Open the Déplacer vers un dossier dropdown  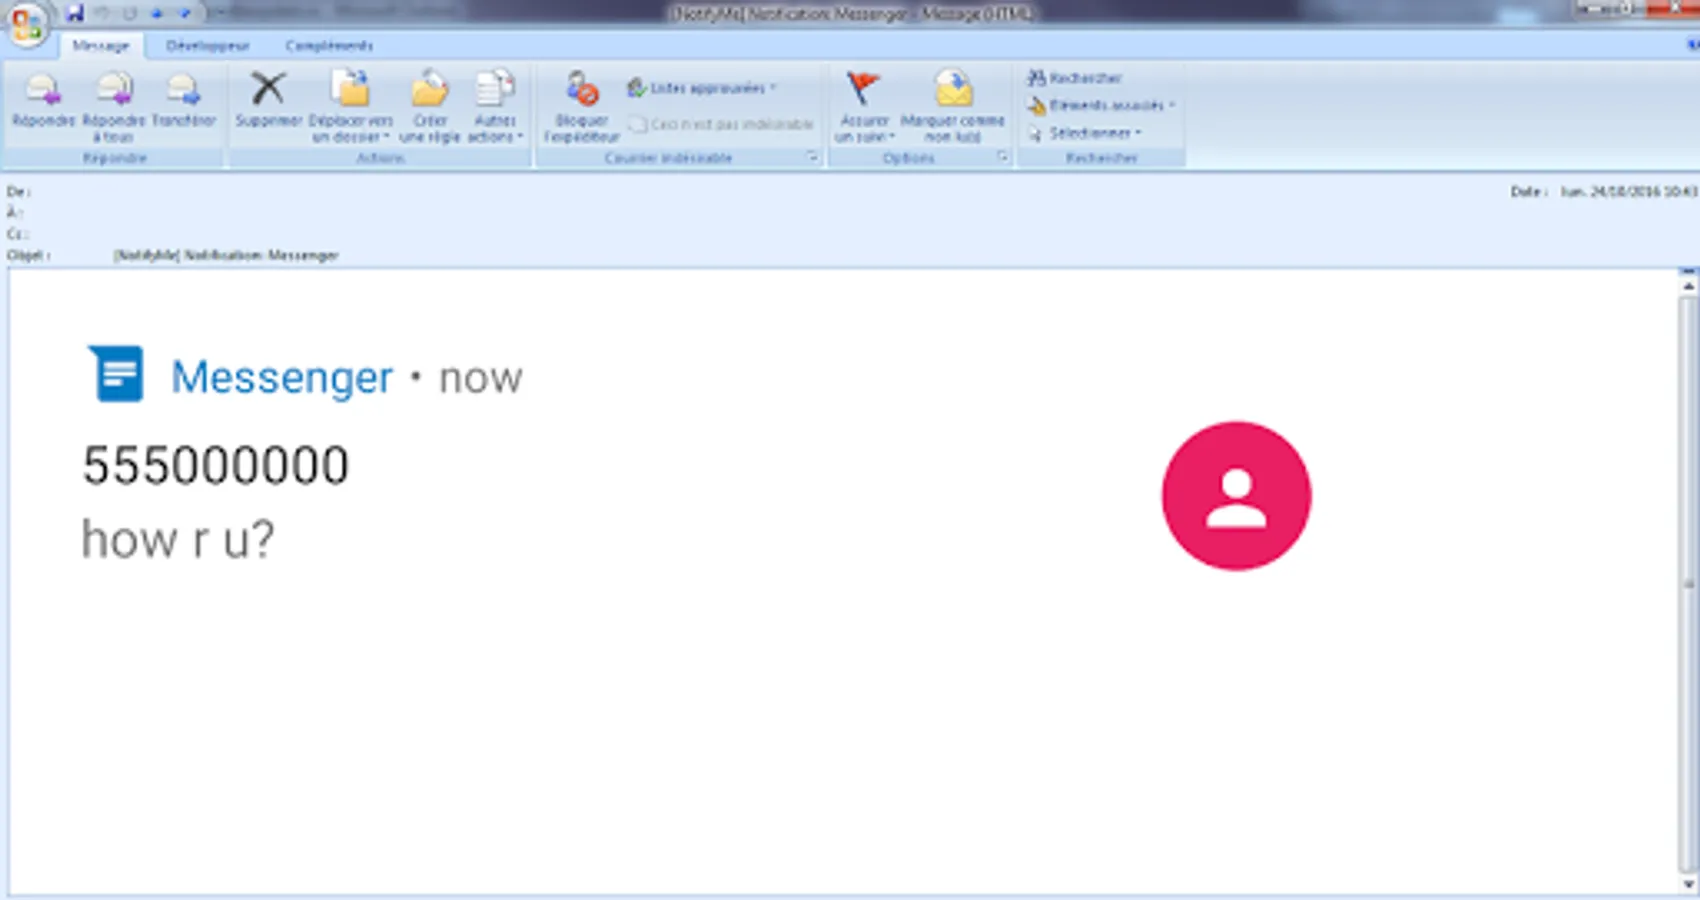350,107
